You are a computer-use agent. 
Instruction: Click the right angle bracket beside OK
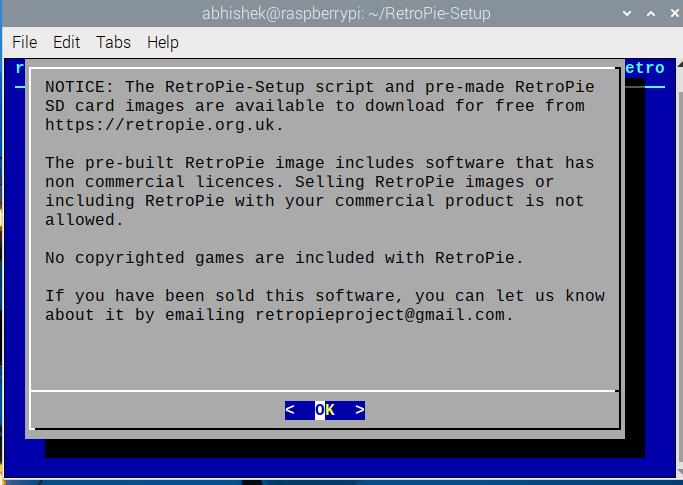coord(360,410)
